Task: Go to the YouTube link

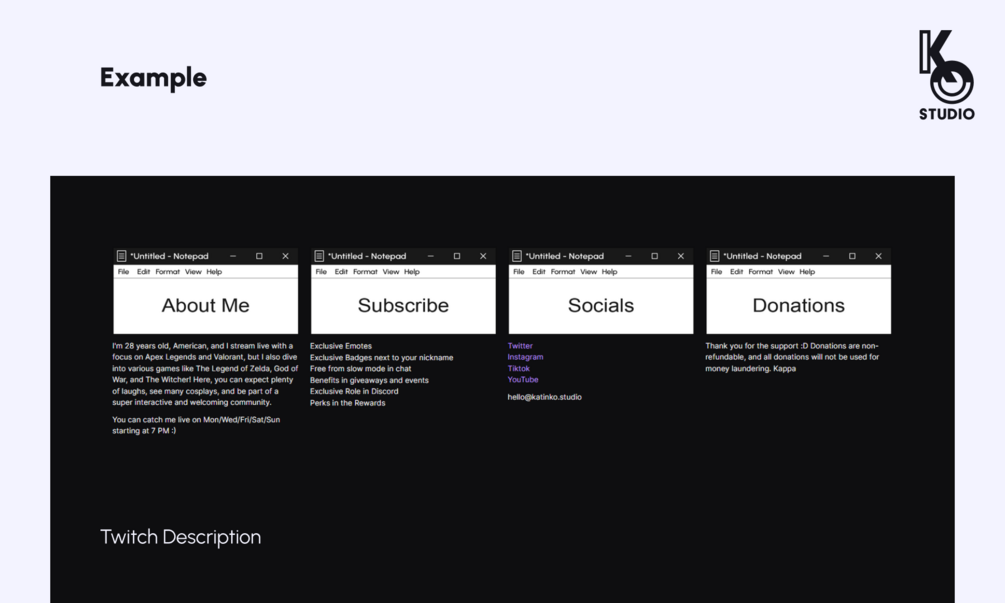Action: click(x=523, y=380)
